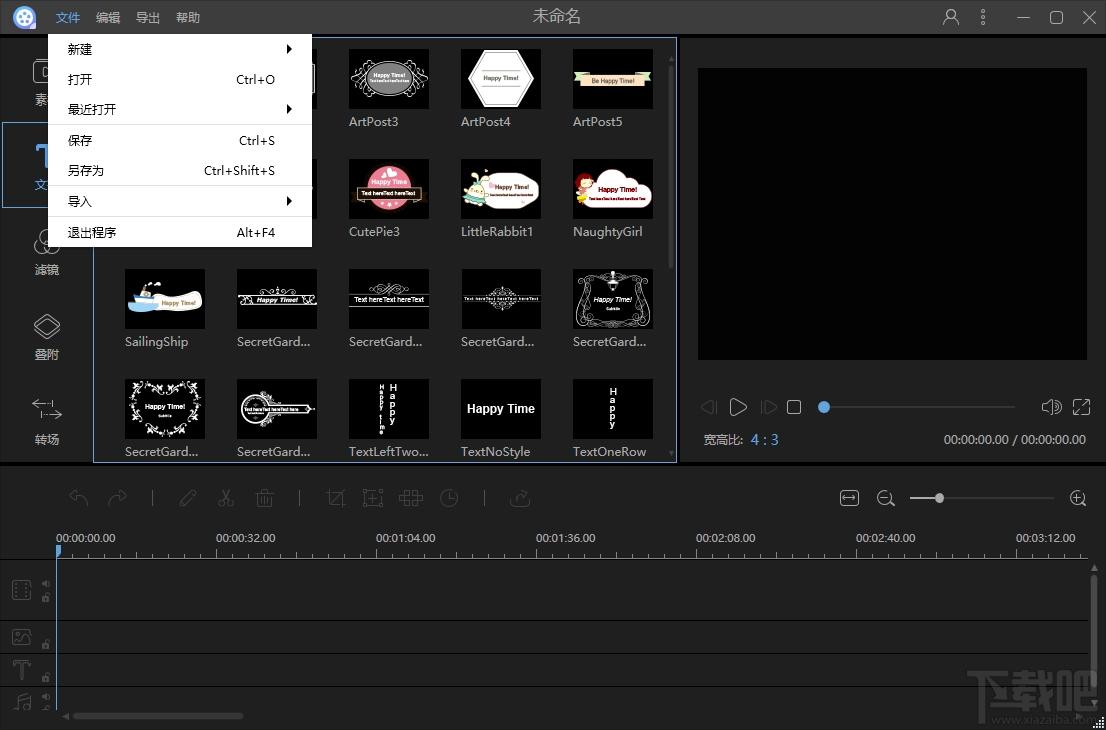Click the trash delete icon
The image size is (1106, 730).
265,499
